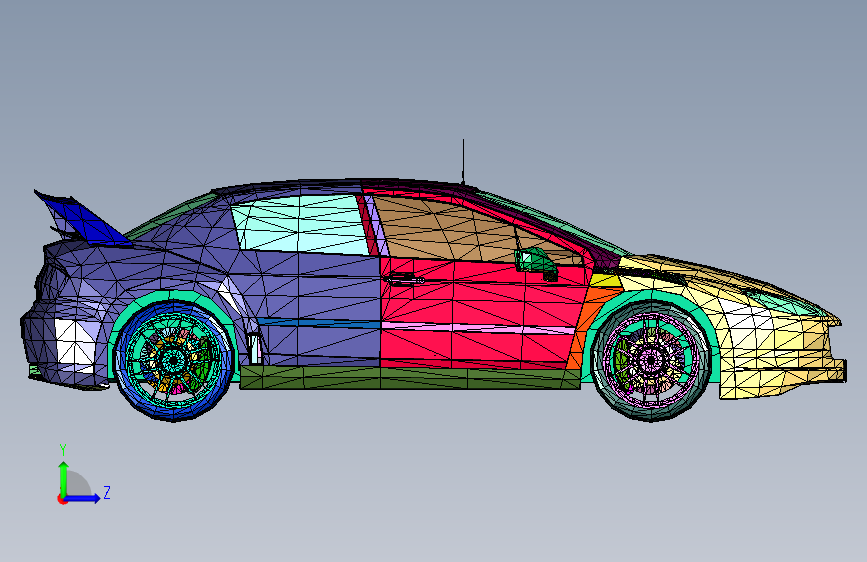
Task: Click the blue Z axis arrow of the triad
Action: (83, 498)
